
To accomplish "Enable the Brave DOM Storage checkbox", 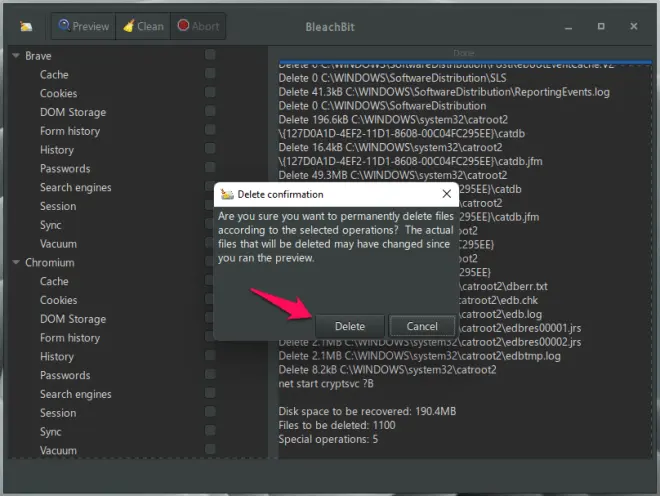I will pyautogui.click(x=210, y=111).
